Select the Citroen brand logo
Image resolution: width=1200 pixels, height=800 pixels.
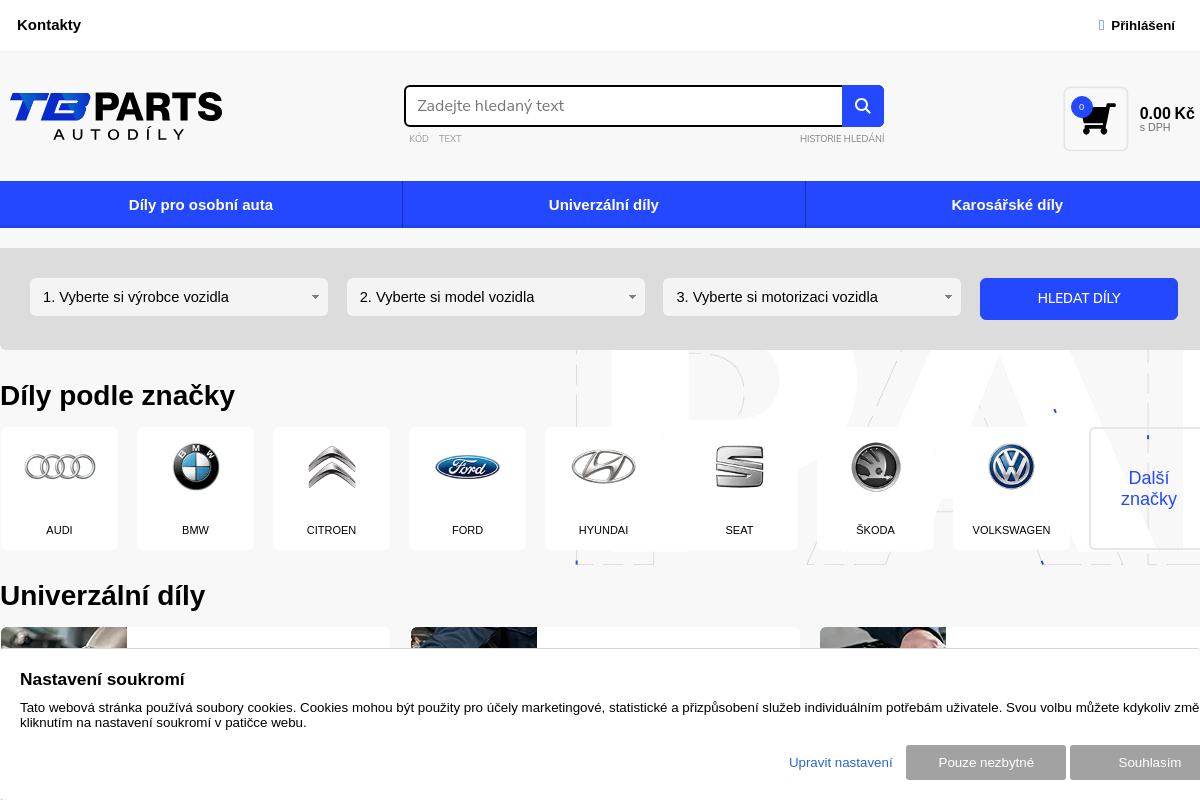(332, 467)
